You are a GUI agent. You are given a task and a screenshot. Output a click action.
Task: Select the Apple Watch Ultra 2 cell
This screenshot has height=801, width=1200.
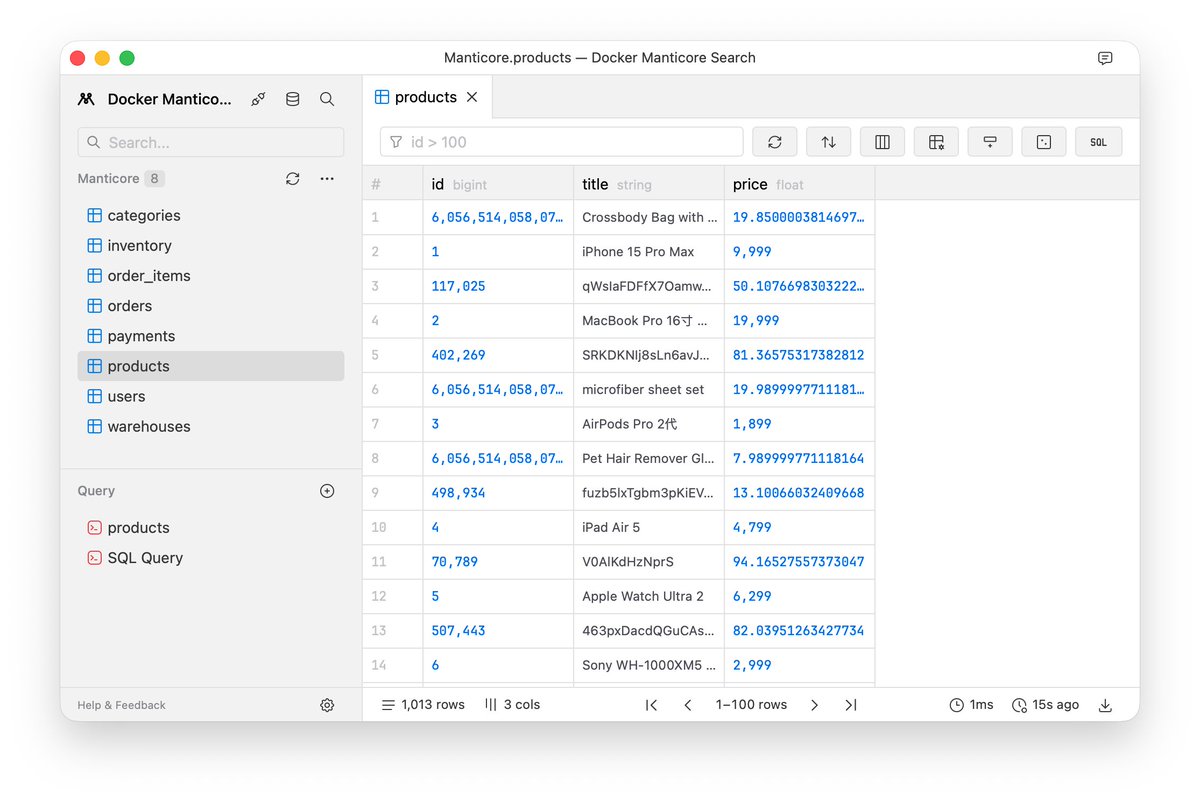[x=649, y=596]
